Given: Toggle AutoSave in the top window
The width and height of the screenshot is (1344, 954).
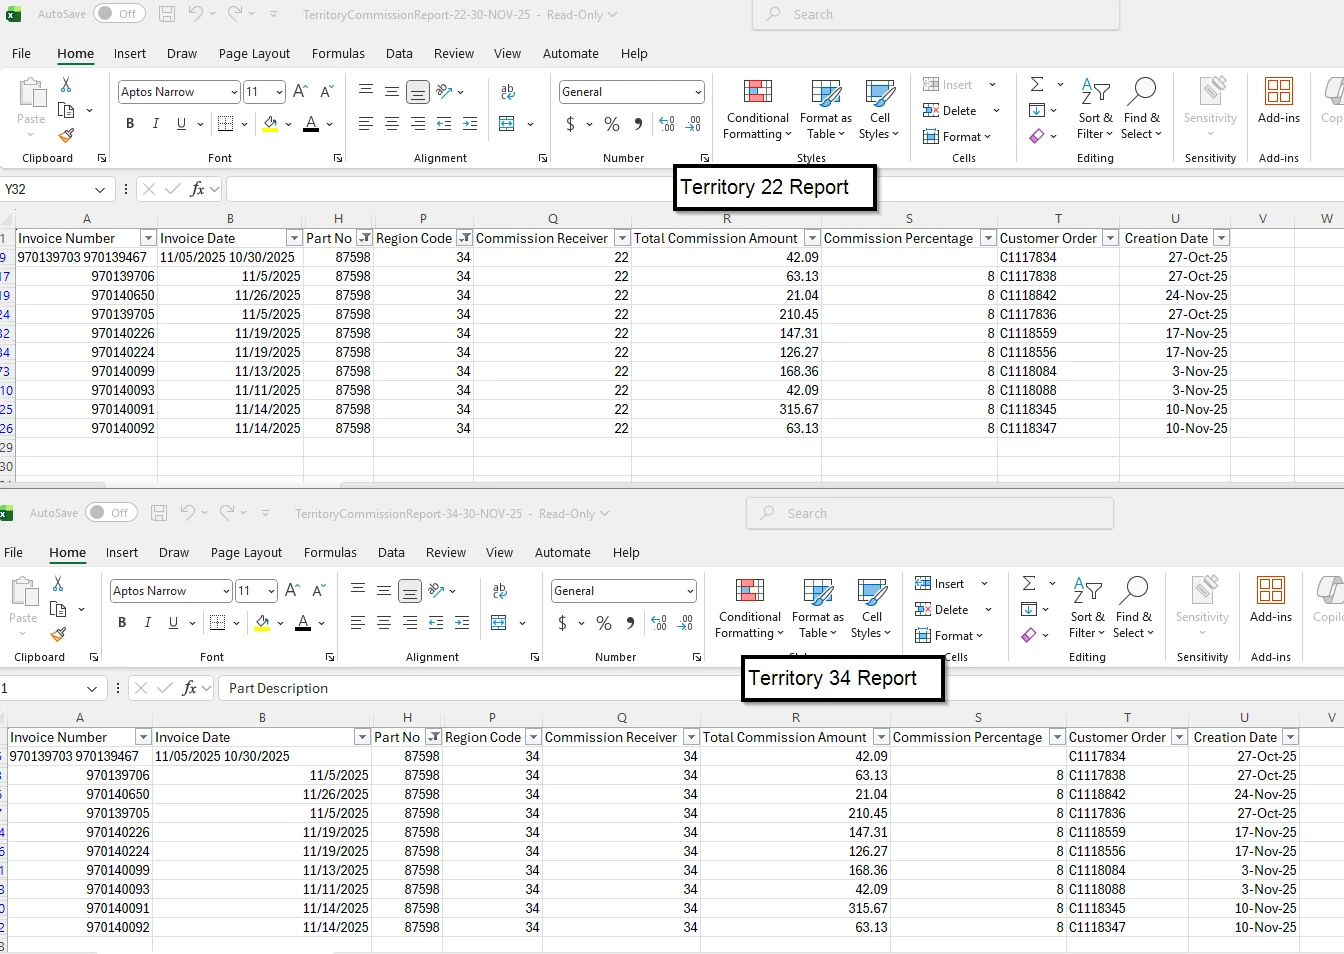Looking at the screenshot, I should tap(119, 14).
